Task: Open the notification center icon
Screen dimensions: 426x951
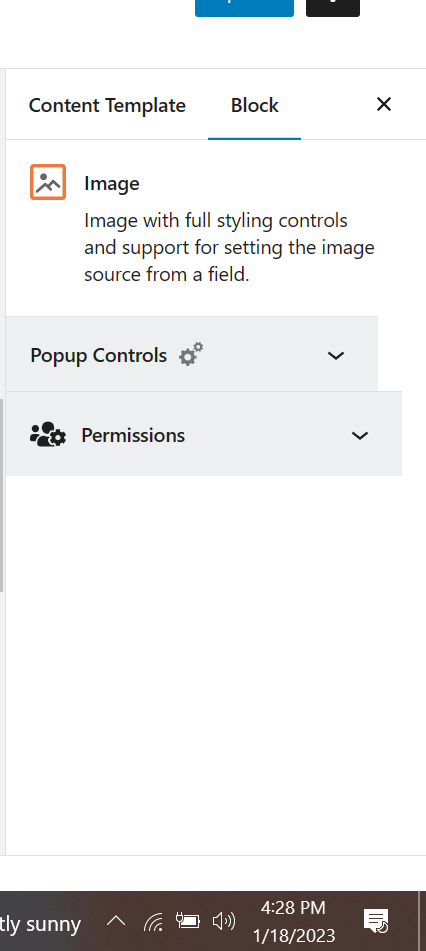Action: pyautogui.click(x=376, y=921)
